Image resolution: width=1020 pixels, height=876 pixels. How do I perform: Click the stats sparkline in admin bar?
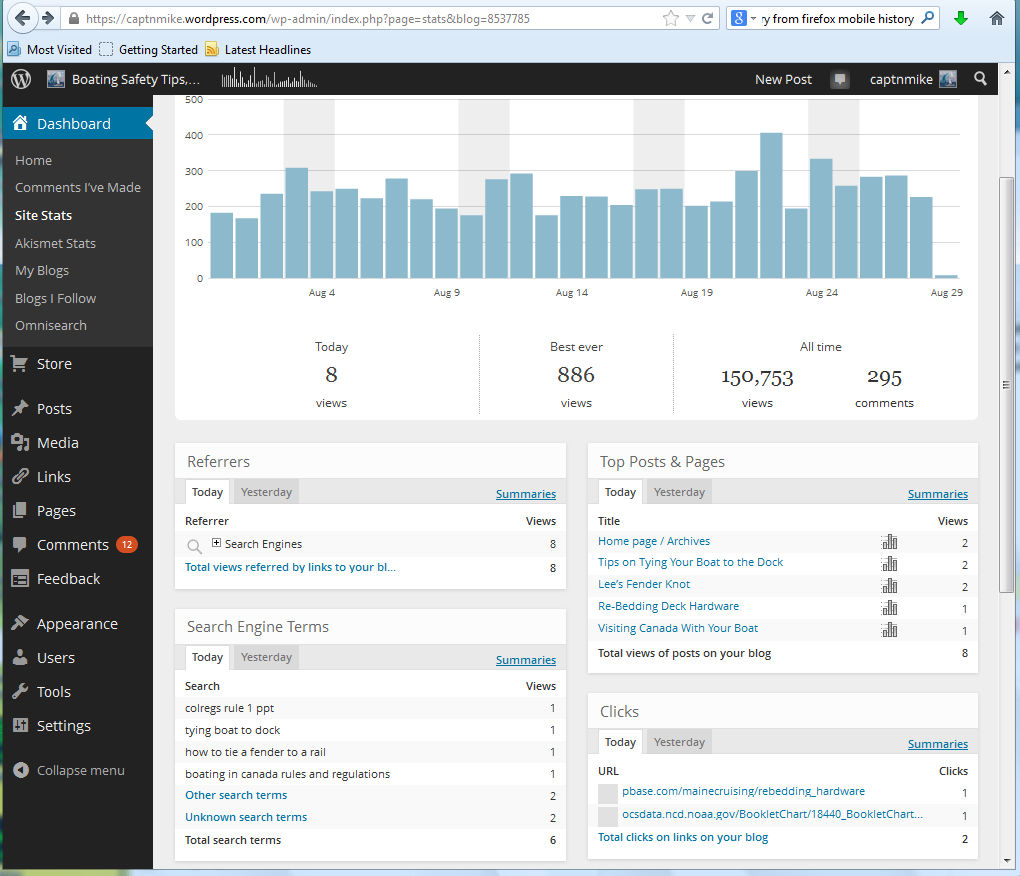point(268,79)
